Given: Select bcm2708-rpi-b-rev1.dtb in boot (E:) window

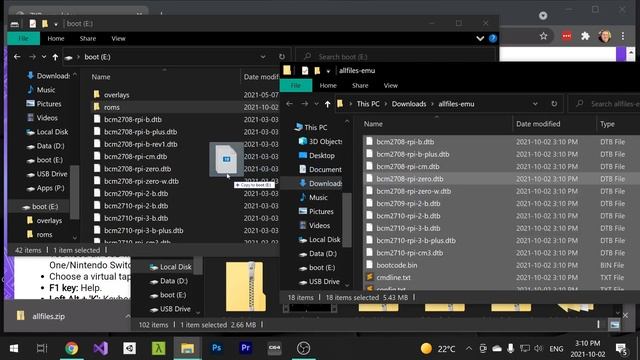Looking at the screenshot, I should (x=141, y=144).
